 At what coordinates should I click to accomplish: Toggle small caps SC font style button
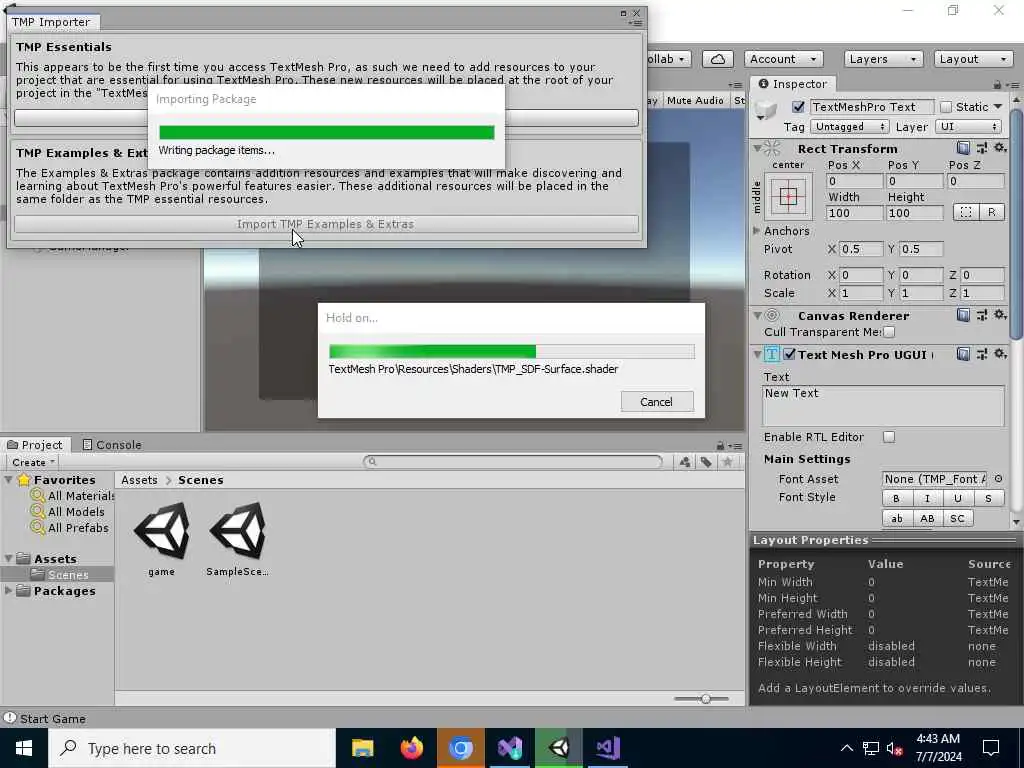(957, 519)
